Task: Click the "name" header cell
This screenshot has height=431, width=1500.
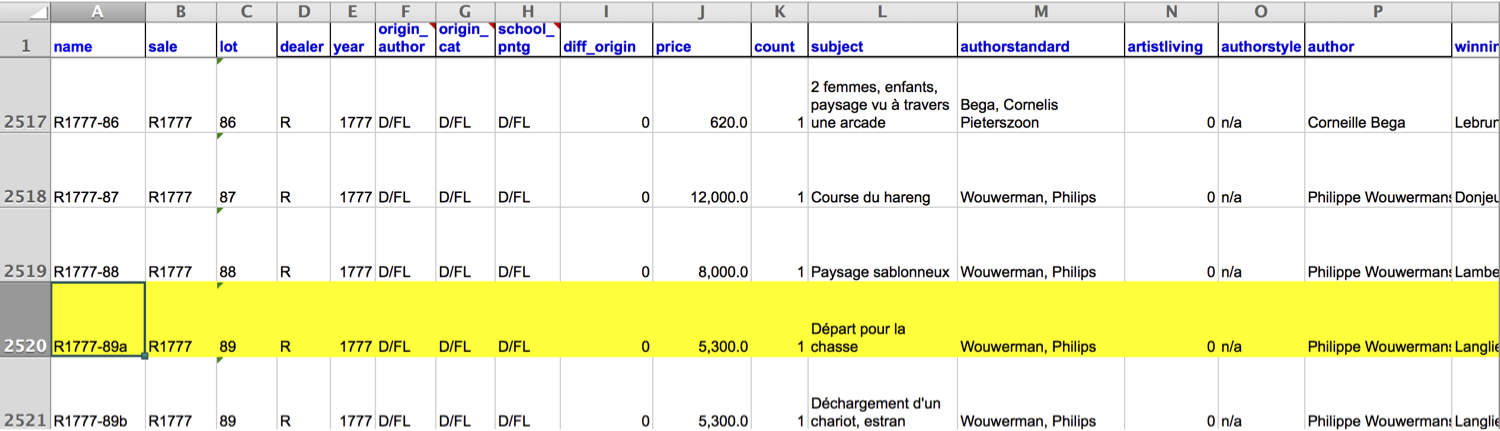Action: click(x=97, y=40)
